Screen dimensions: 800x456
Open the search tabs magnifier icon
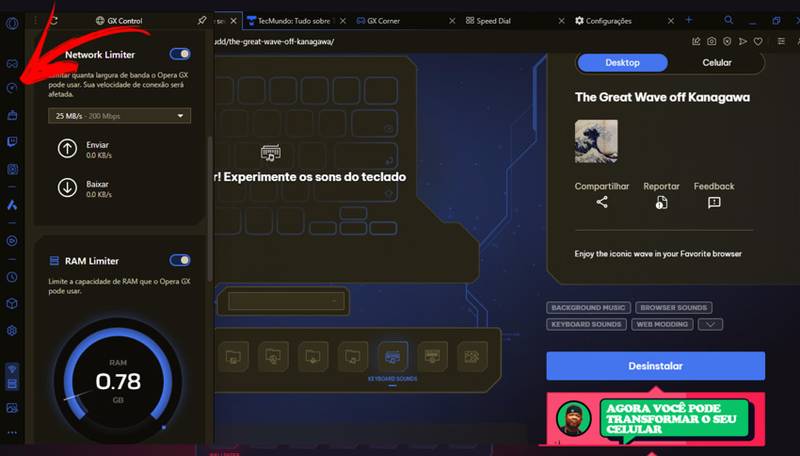pyautogui.click(x=729, y=20)
